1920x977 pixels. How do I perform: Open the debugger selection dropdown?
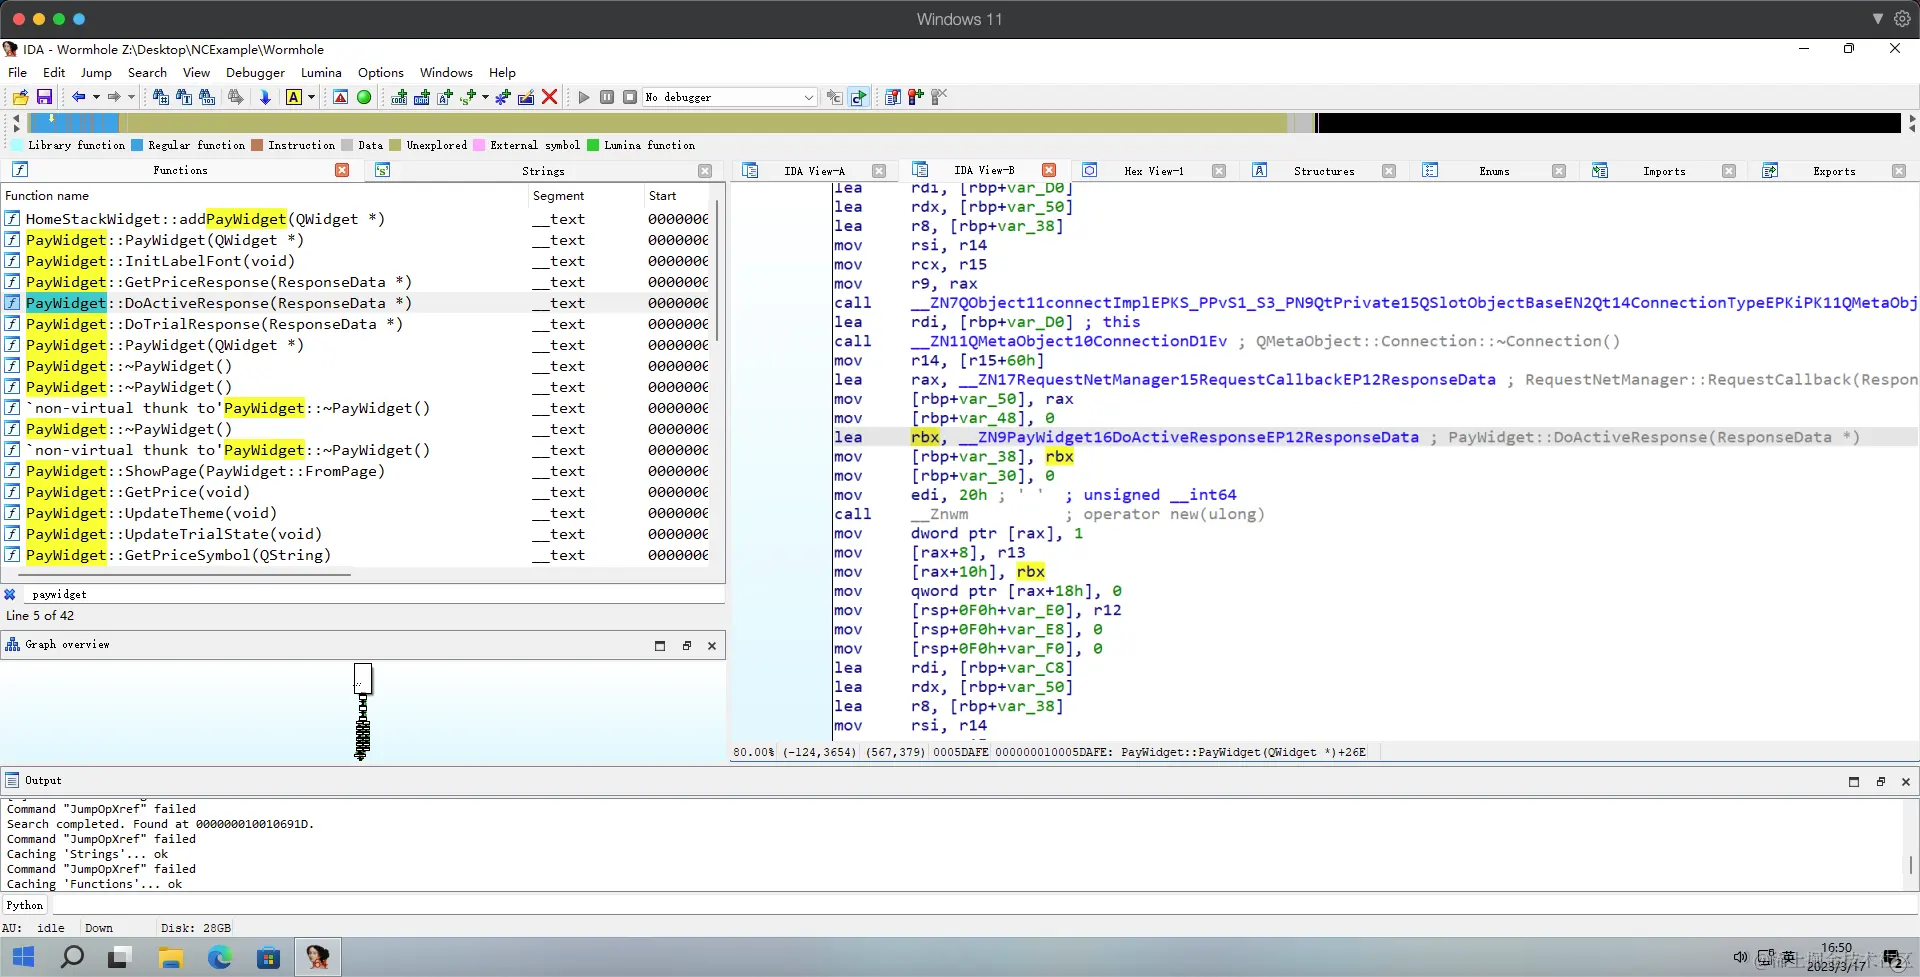[x=808, y=97]
